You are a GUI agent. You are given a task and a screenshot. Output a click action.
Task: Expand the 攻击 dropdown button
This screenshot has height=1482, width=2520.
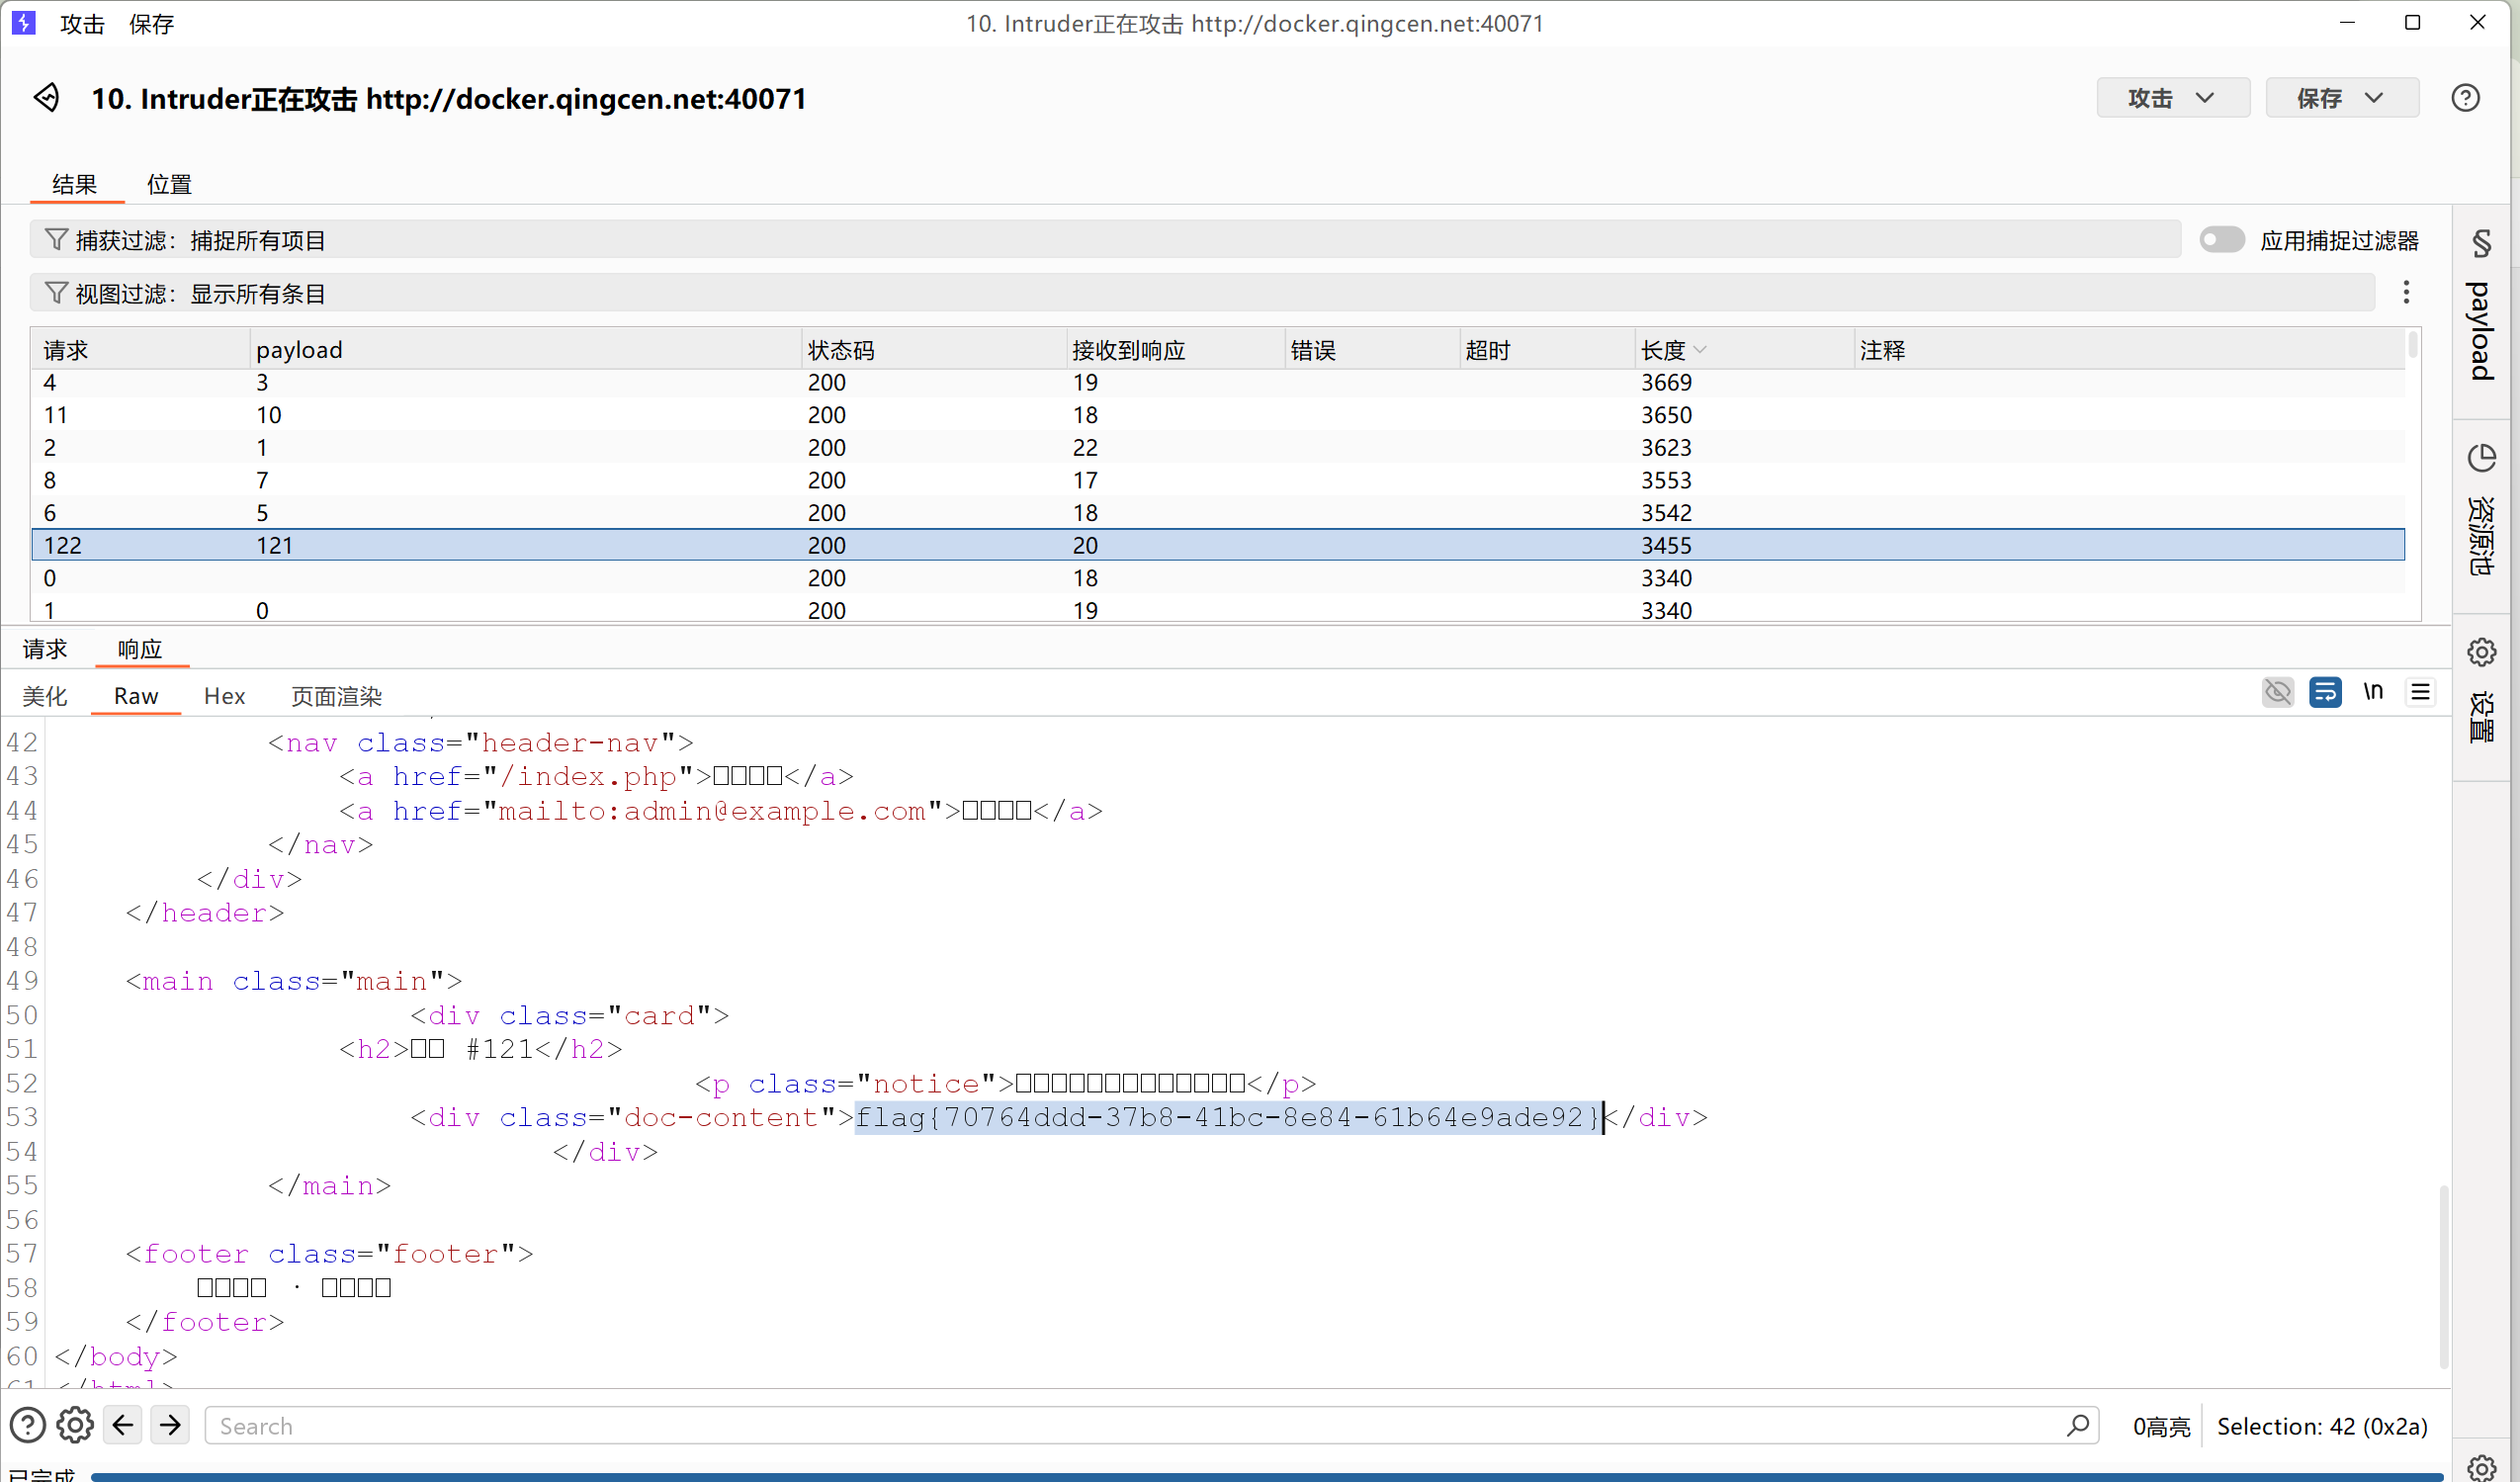coord(2172,98)
